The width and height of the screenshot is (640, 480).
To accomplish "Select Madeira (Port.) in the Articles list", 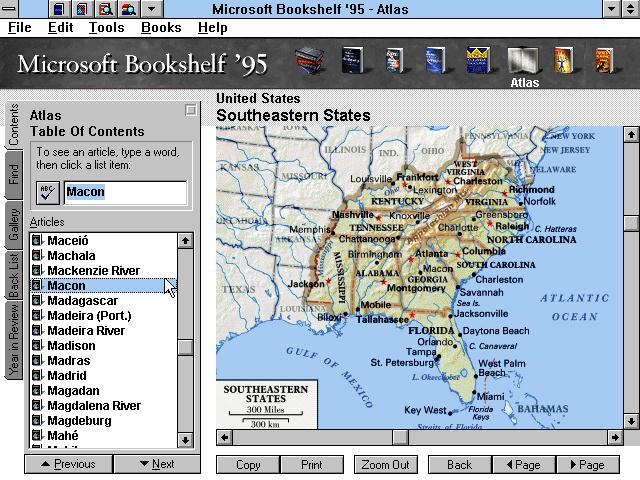I will point(104,316).
